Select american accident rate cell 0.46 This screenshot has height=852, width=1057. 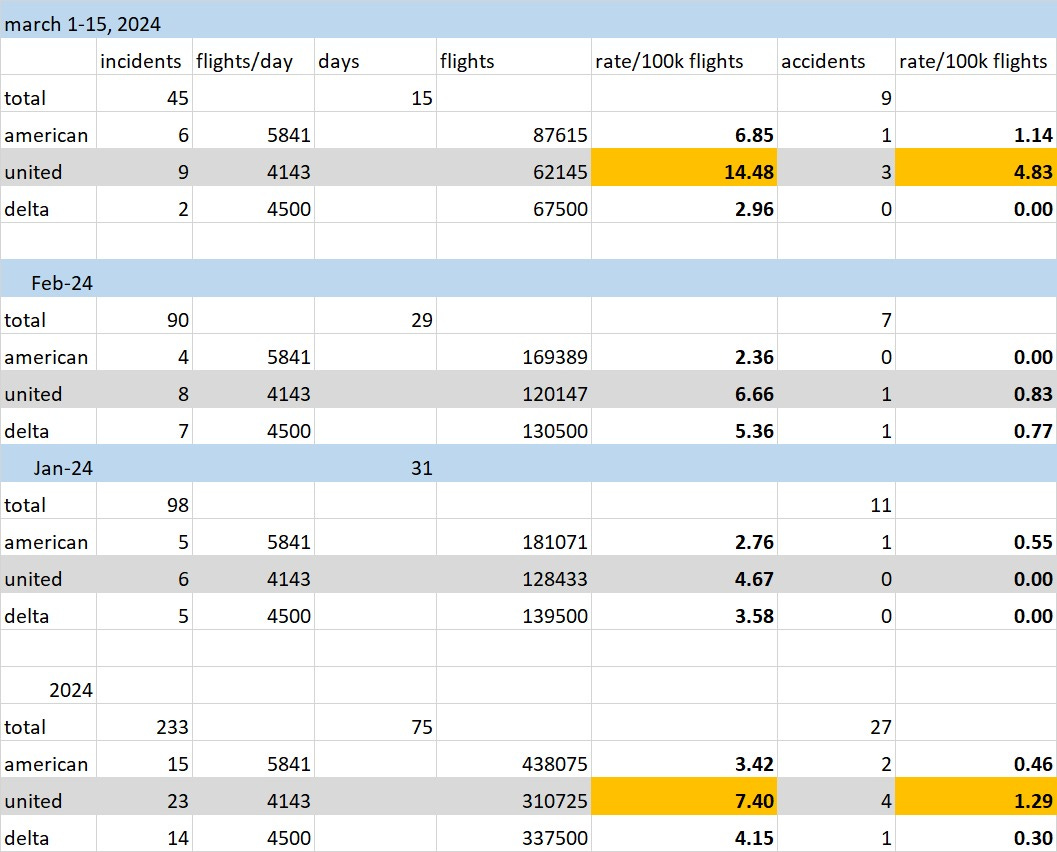click(x=976, y=760)
